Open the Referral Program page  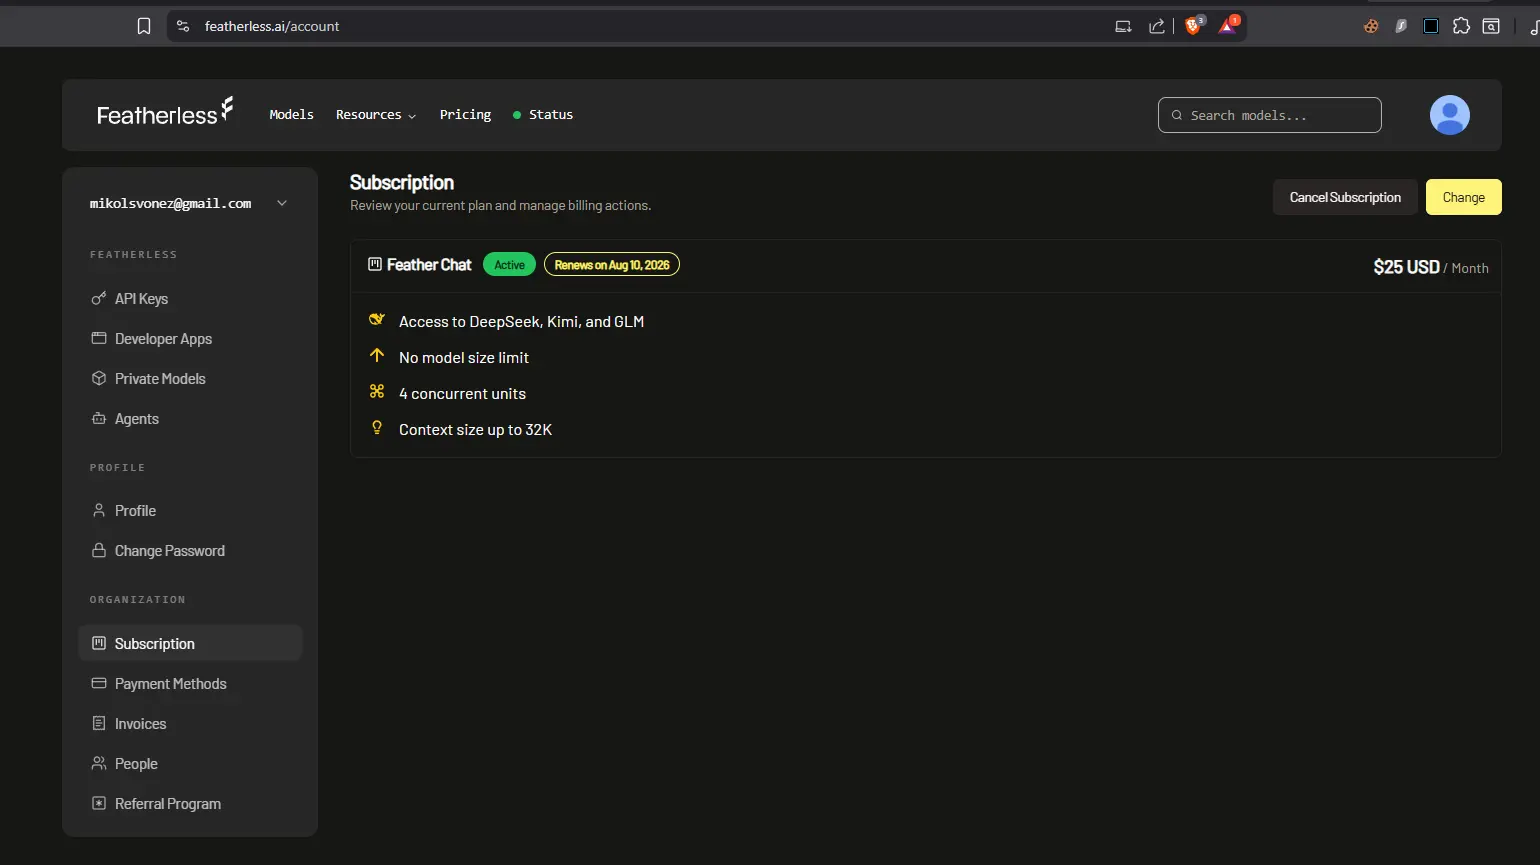point(167,804)
